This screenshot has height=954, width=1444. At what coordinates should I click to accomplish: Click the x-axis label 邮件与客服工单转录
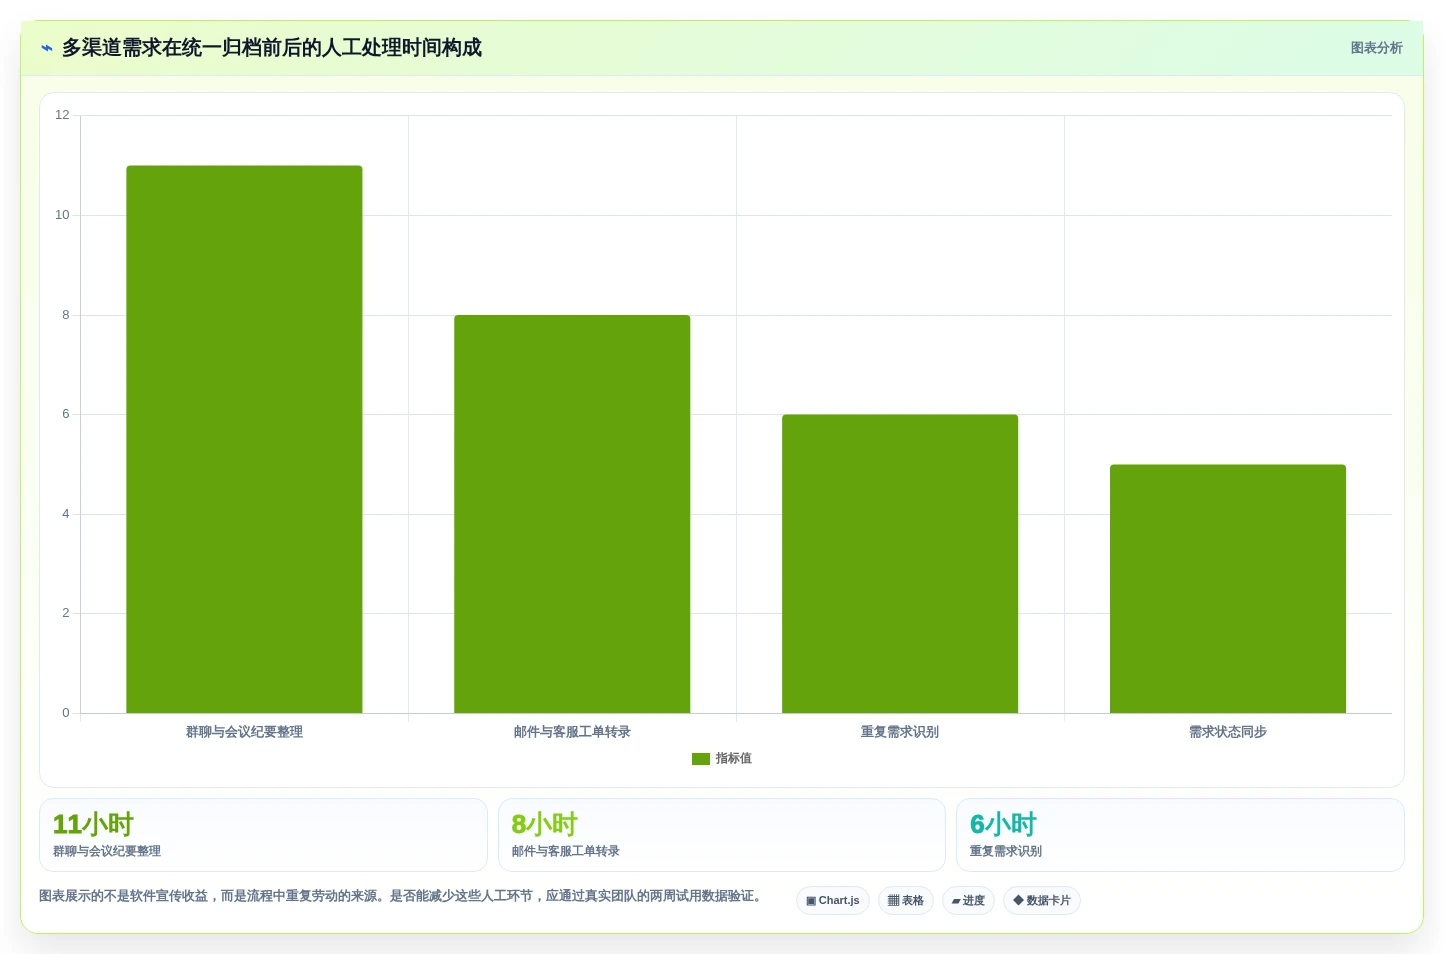click(572, 732)
